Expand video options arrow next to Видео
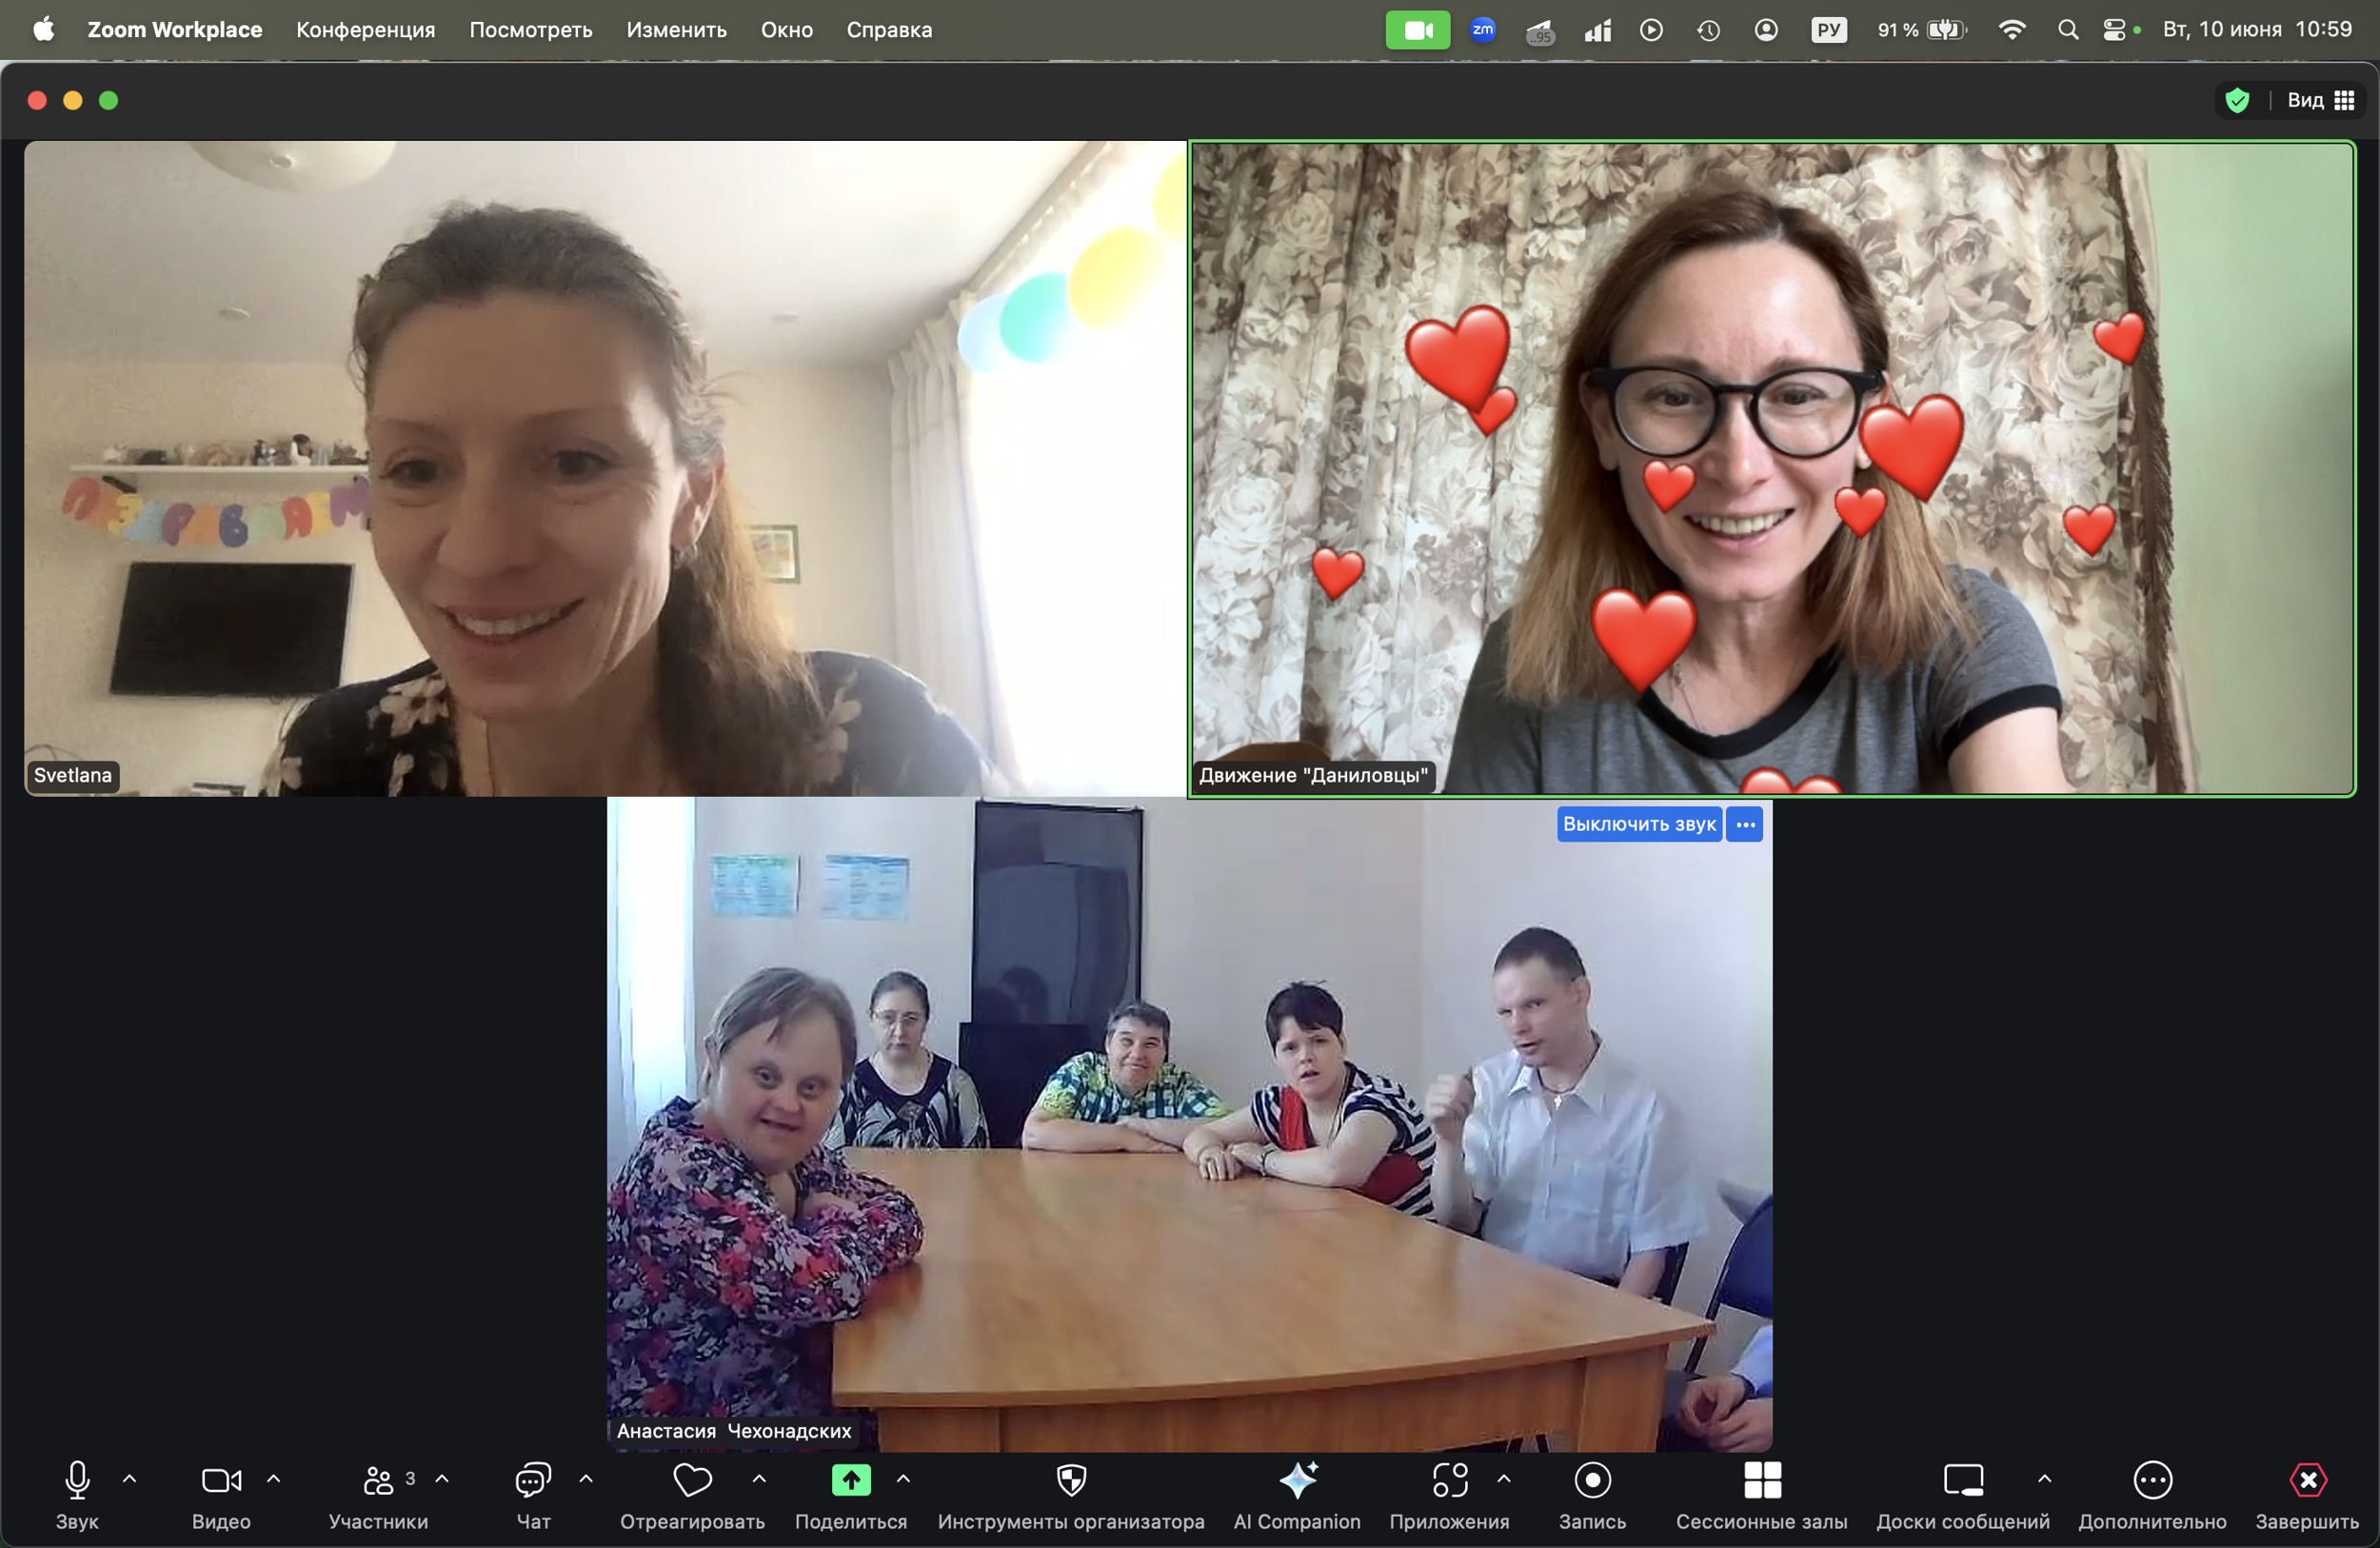This screenshot has width=2380, height=1548. (x=274, y=1478)
